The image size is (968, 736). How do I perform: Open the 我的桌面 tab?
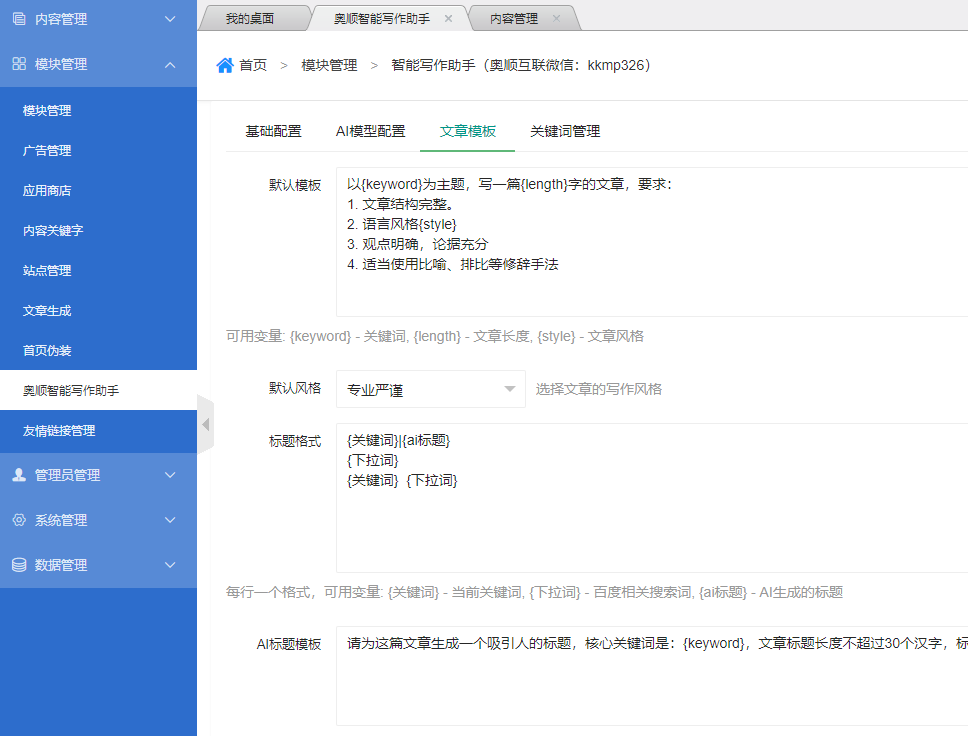point(249,19)
